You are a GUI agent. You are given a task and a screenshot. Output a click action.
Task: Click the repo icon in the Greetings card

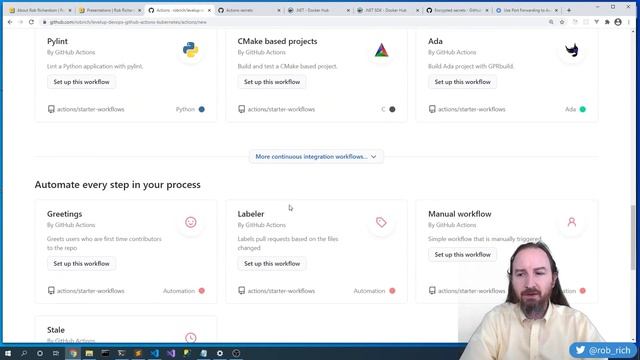(x=51, y=291)
